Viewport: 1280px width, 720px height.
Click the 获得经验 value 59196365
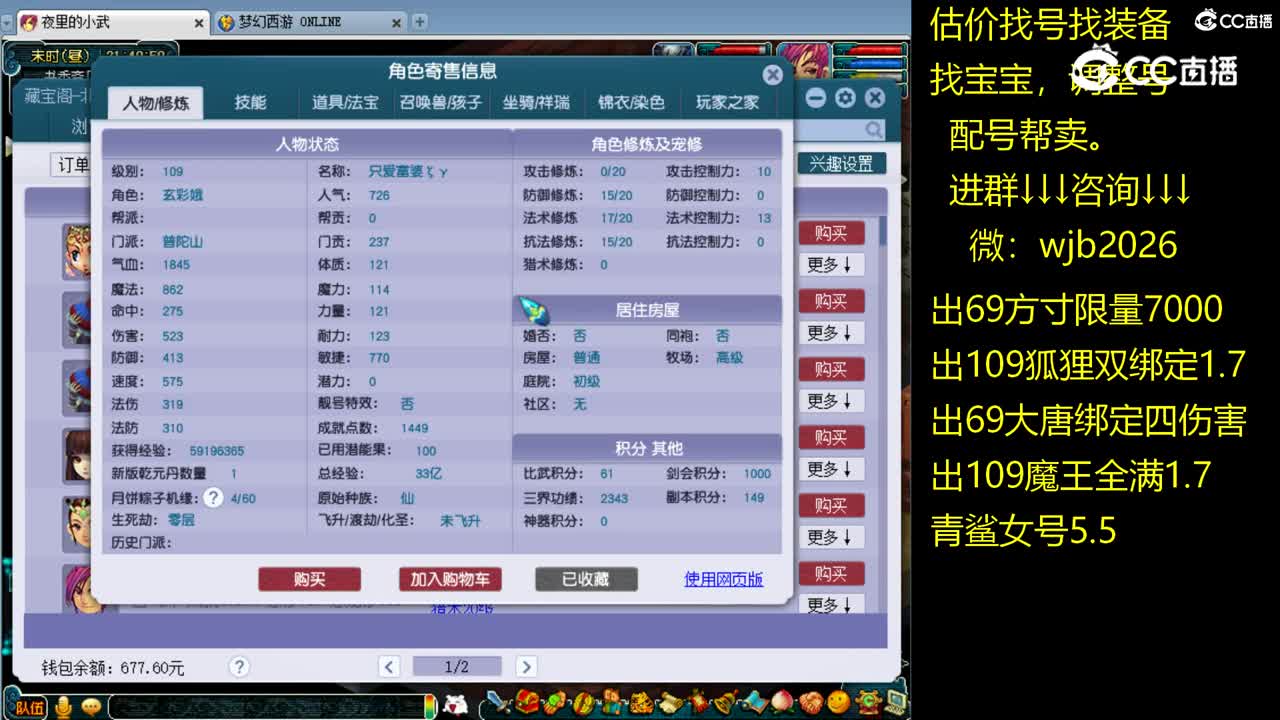click(217, 451)
